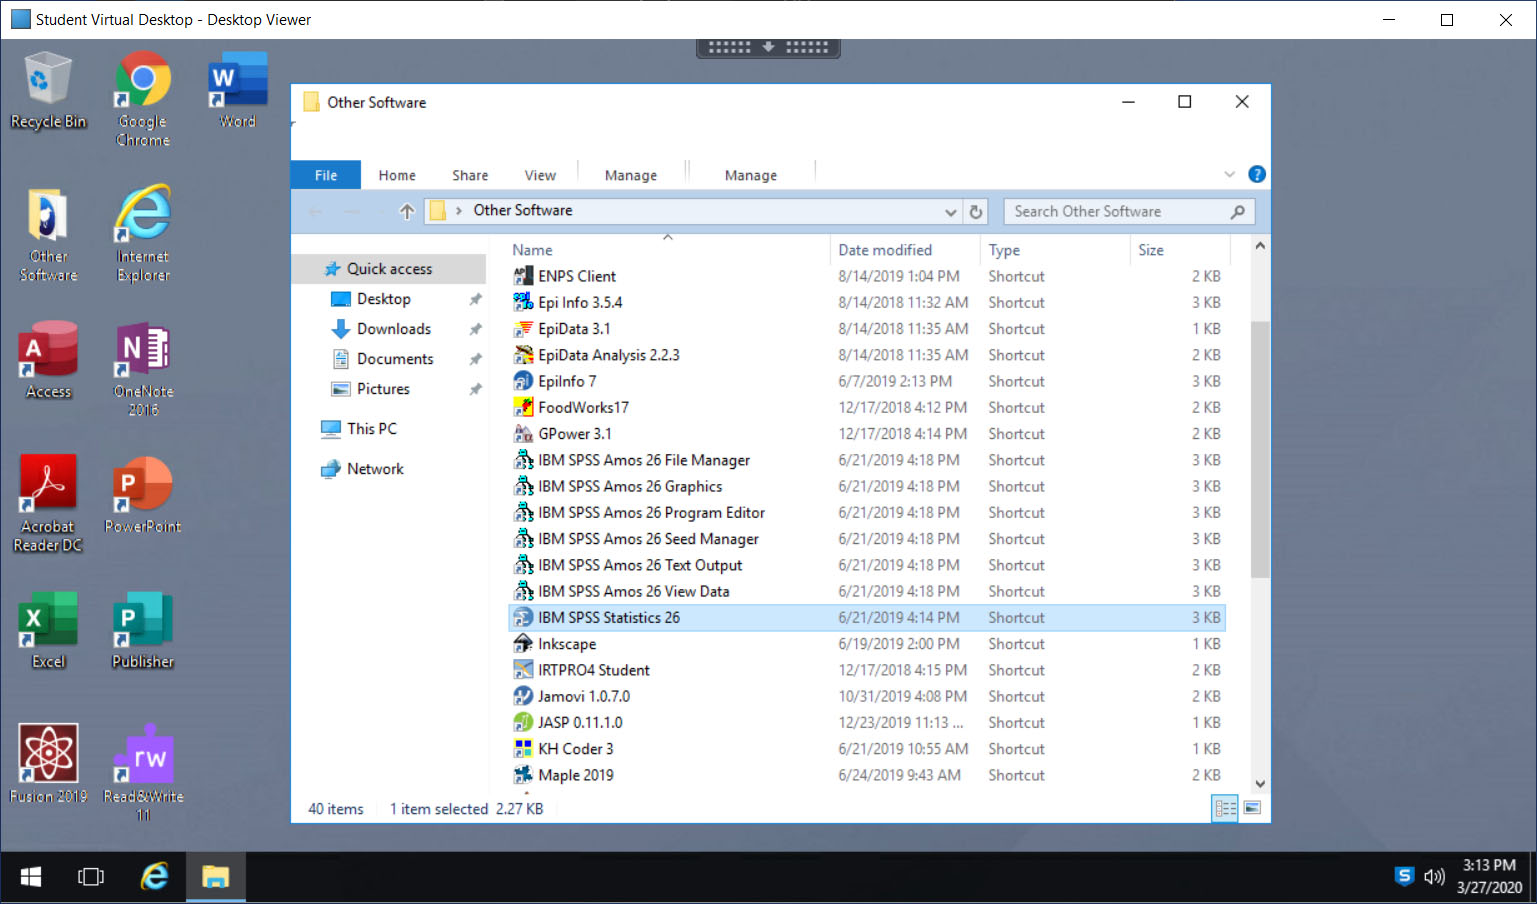The height and width of the screenshot is (904, 1537).
Task: Select the Epi Info 3.5.4 shortcut icon
Action: coord(523,302)
